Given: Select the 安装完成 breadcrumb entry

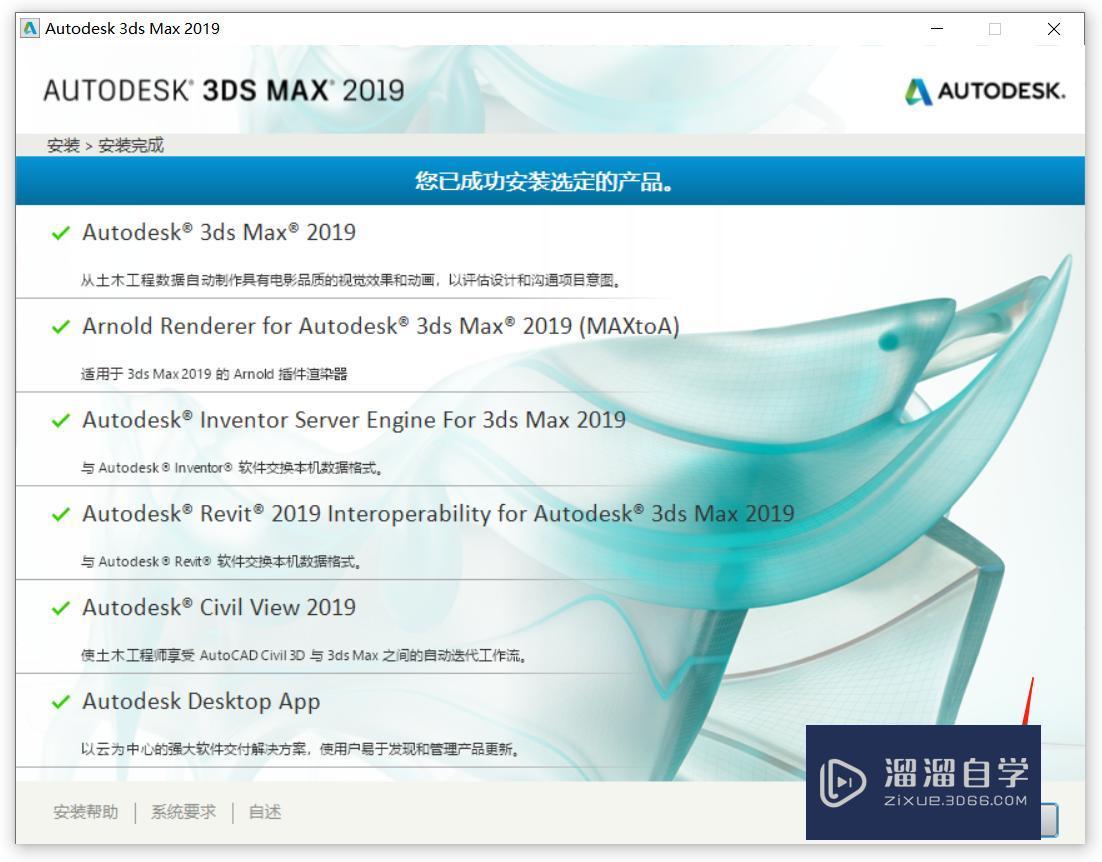Looking at the screenshot, I should [130, 145].
